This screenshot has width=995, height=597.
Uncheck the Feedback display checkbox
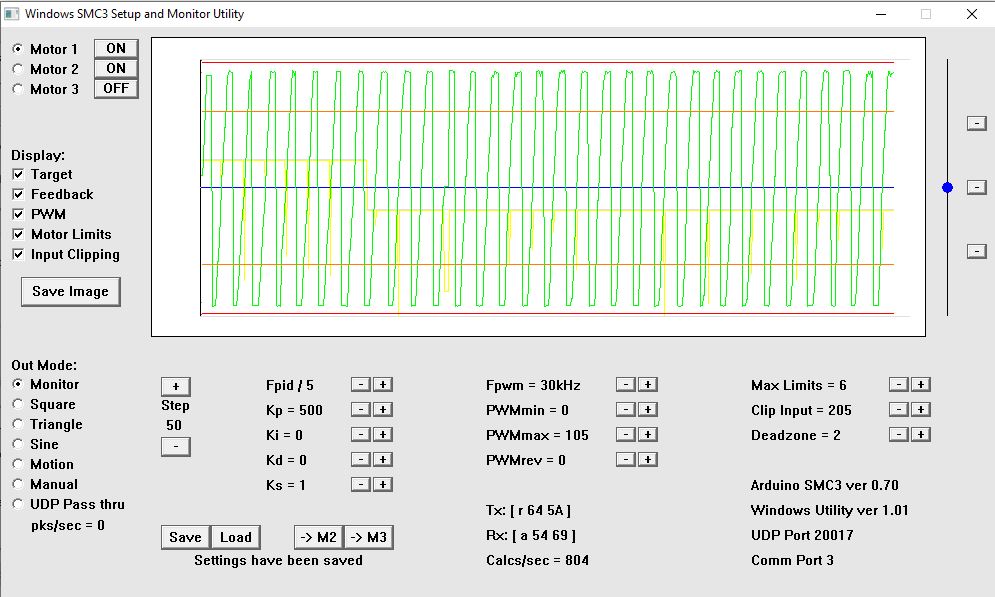18,195
